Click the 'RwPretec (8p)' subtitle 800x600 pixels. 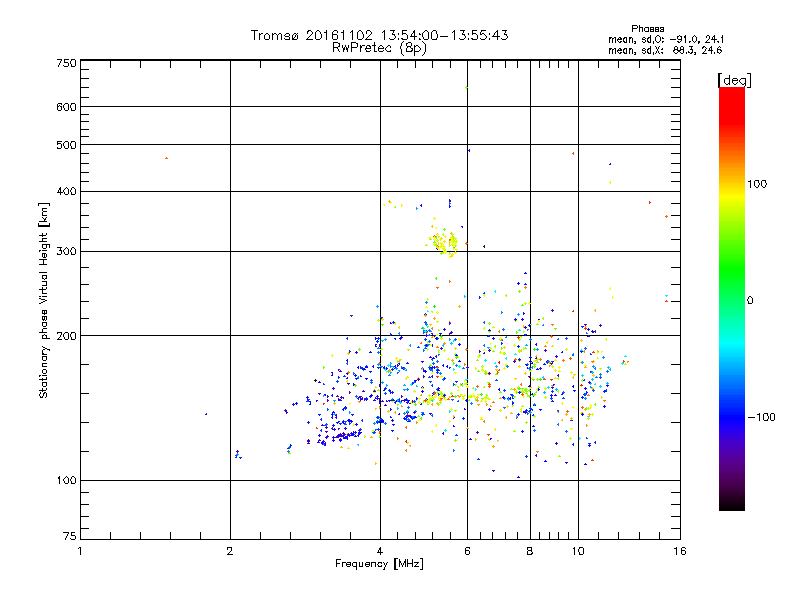point(379,48)
